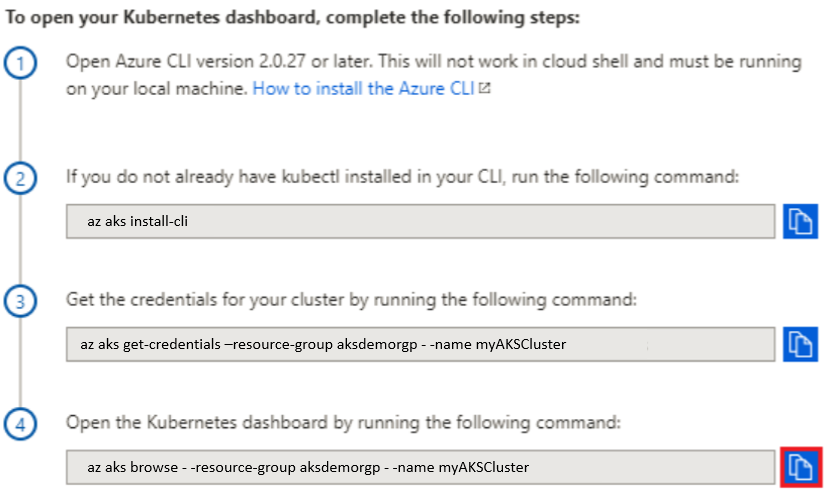The height and width of the screenshot is (500, 827).
Task: Copy the az aks get-credentials command
Action: pyautogui.click(x=800, y=344)
